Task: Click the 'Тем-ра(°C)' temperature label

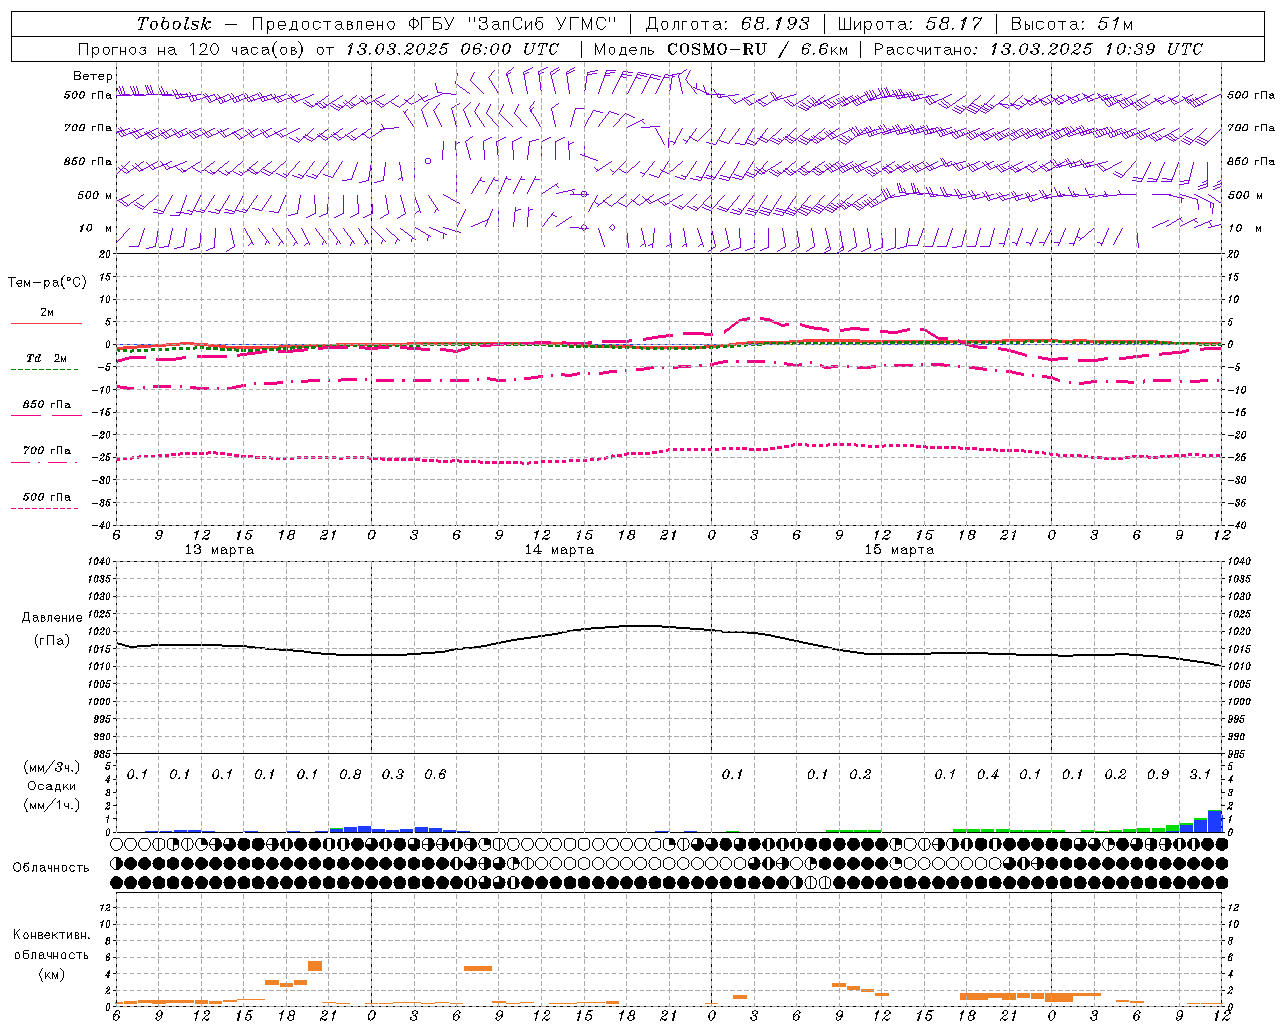Action: [x=47, y=283]
